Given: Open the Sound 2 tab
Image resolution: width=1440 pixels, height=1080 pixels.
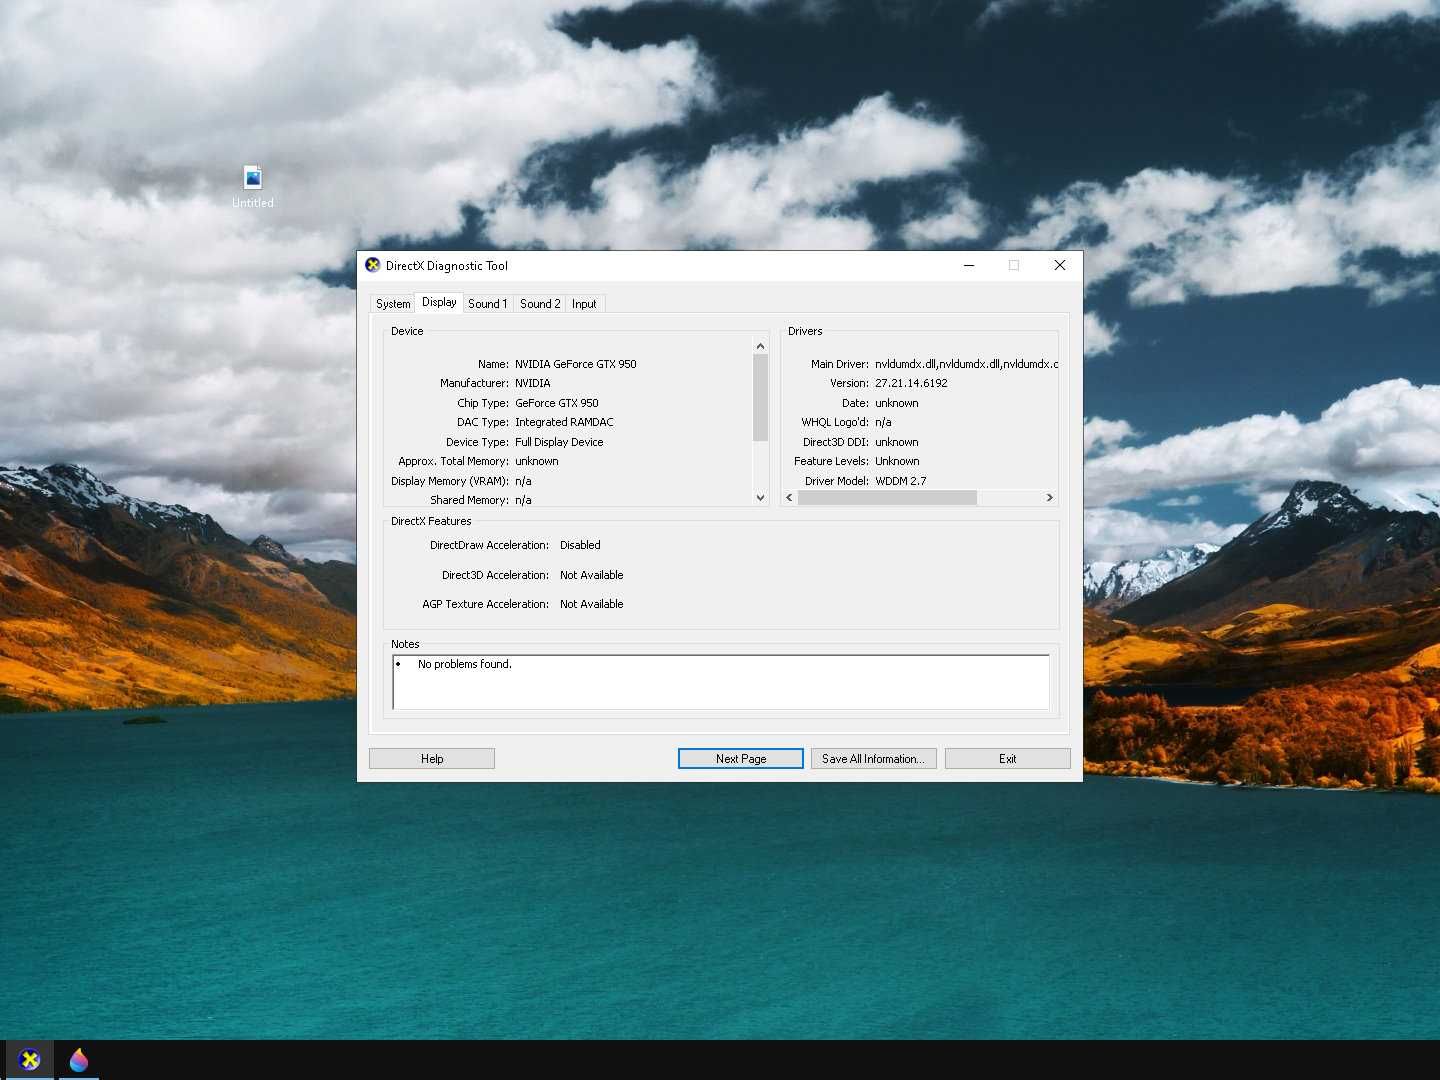Looking at the screenshot, I should click(540, 304).
